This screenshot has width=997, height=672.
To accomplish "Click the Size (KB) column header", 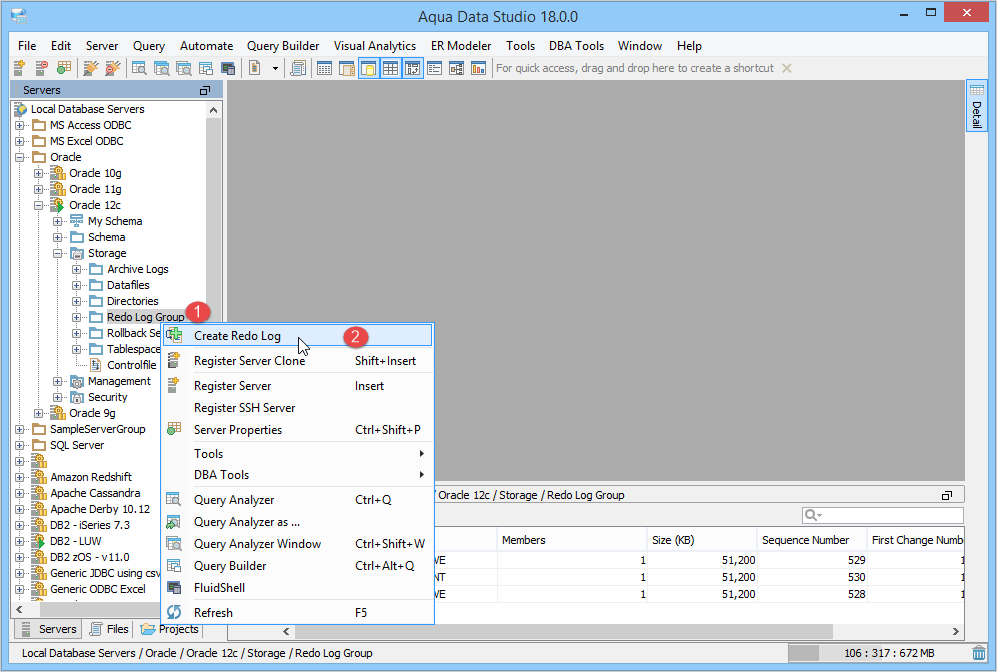I will [x=701, y=540].
